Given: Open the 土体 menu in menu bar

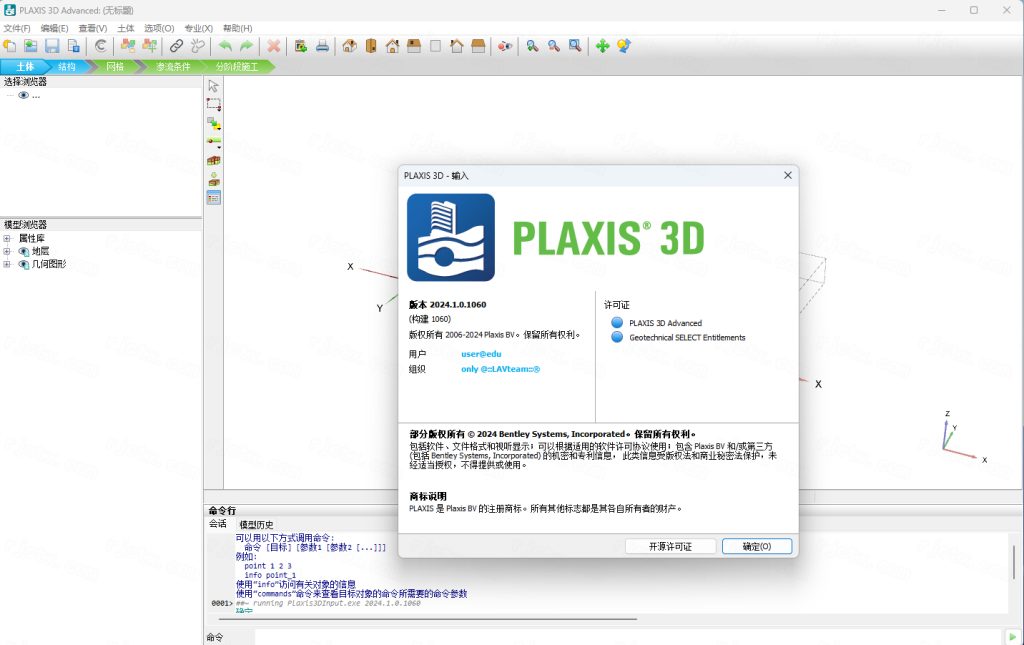Looking at the screenshot, I should coord(126,28).
